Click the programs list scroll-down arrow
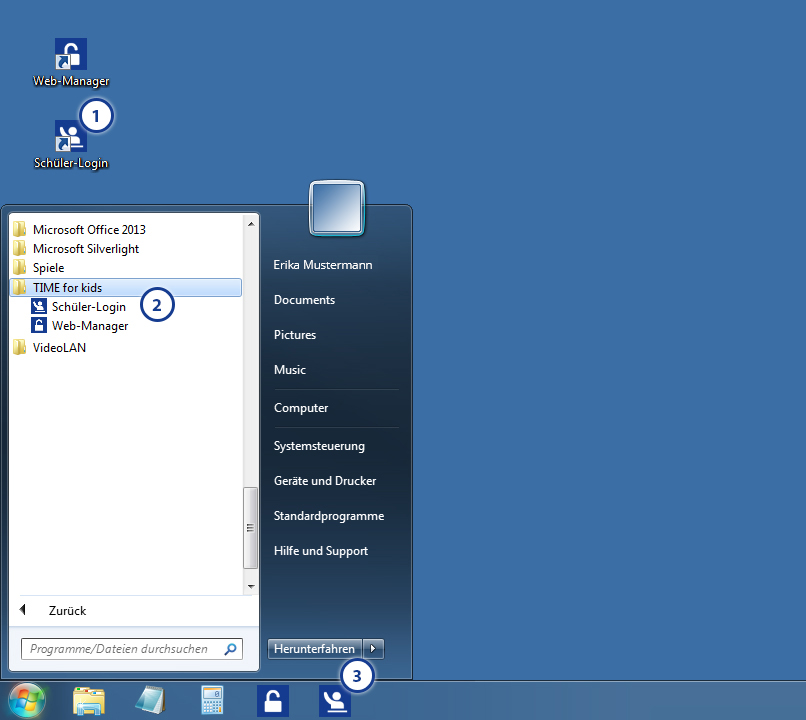This screenshot has width=806, height=720. [251, 586]
